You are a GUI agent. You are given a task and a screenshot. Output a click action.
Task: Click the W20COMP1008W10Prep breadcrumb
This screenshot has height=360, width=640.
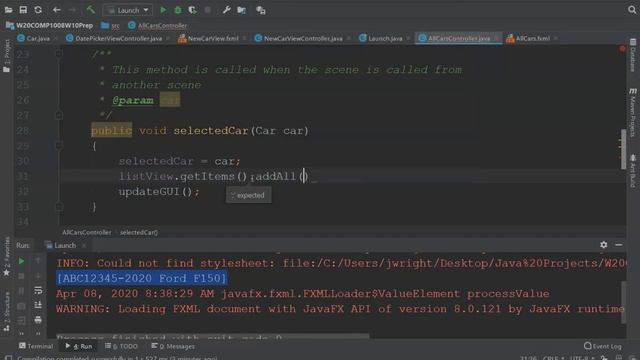[x=49, y=25]
